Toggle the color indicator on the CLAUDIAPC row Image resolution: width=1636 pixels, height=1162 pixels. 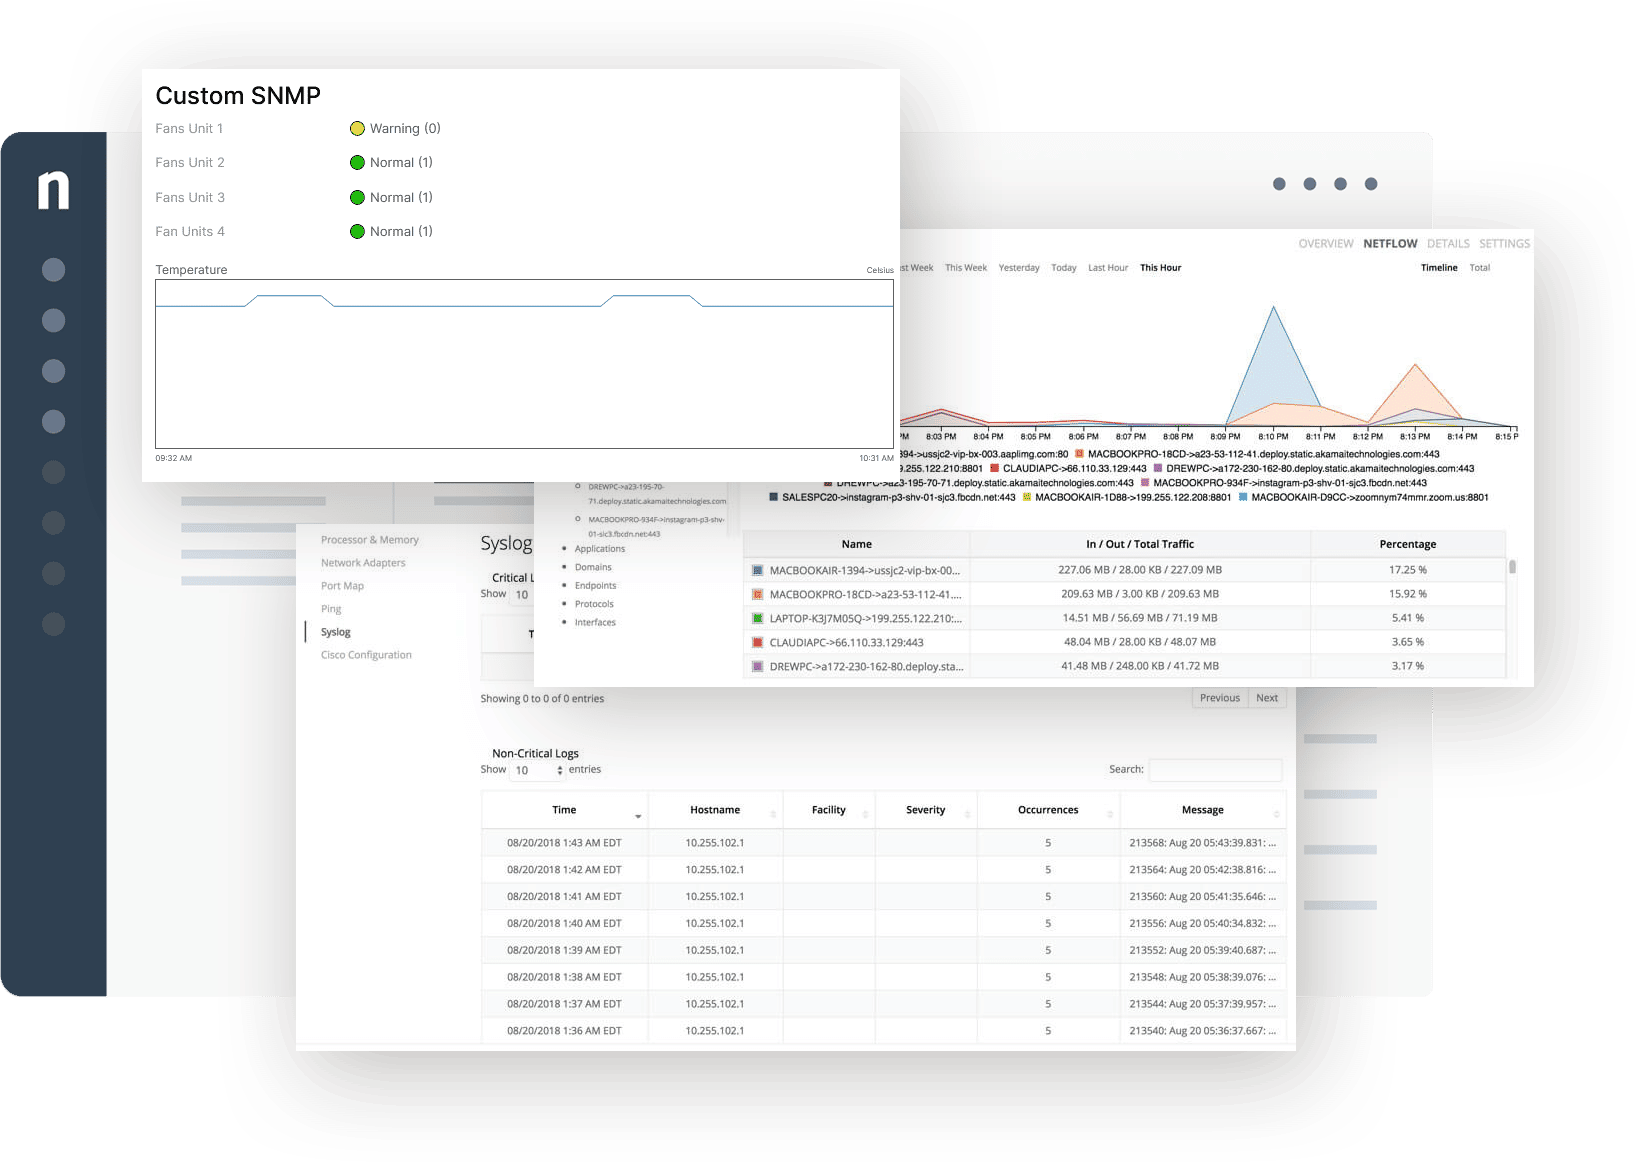[x=757, y=642]
